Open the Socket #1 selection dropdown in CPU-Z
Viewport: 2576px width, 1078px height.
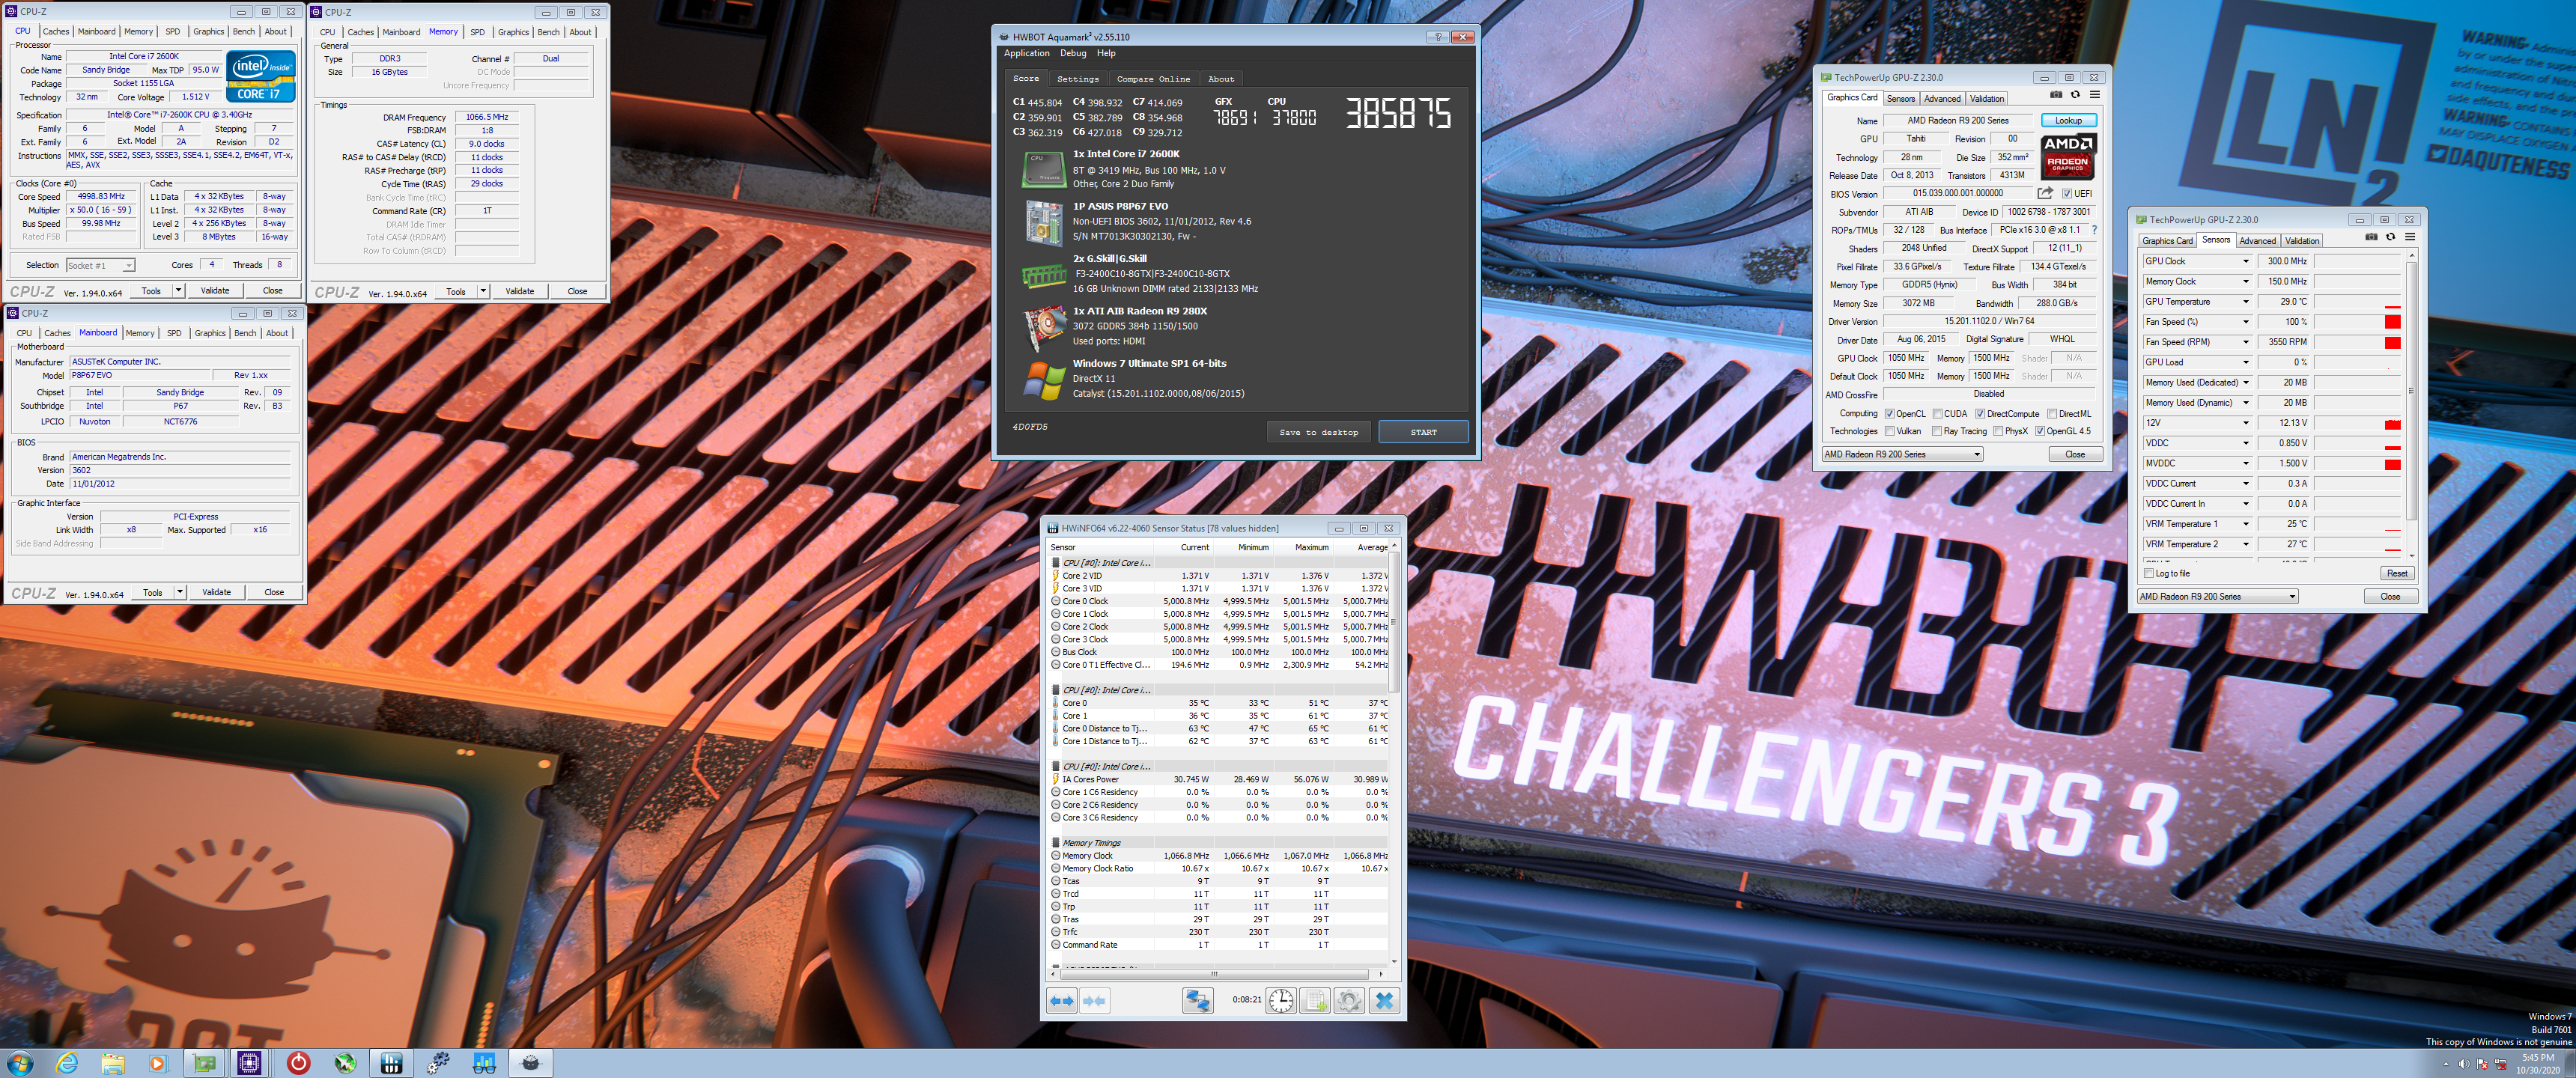pyautogui.click(x=100, y=265)
